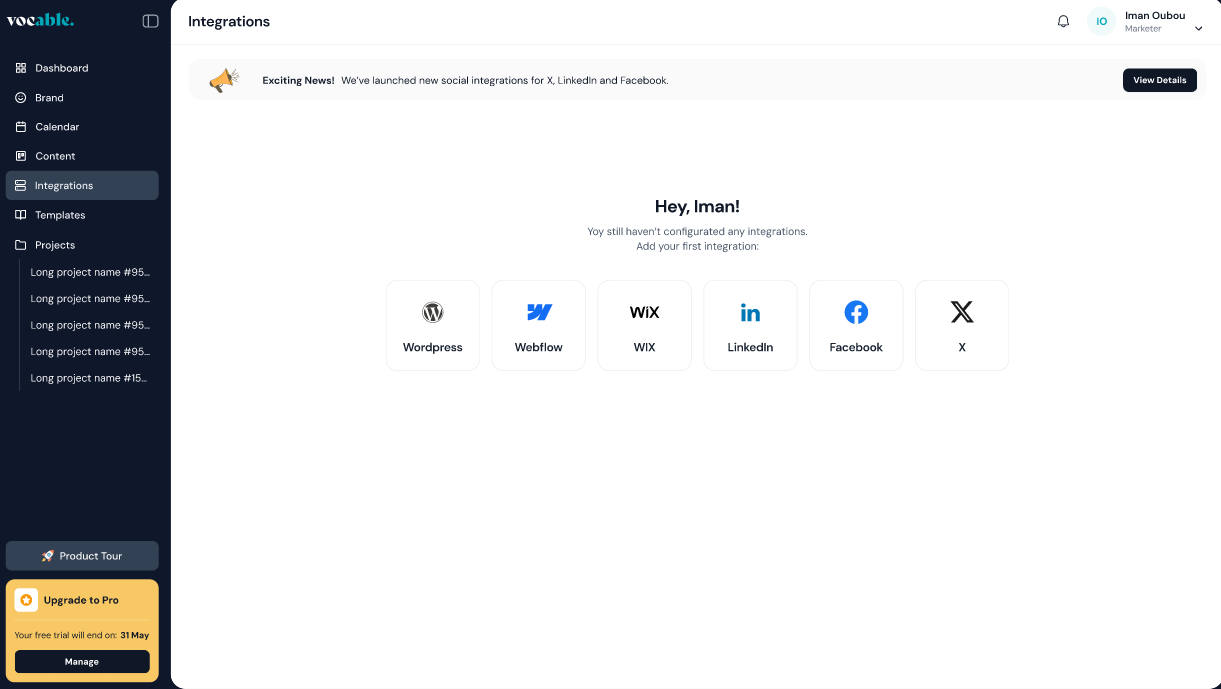This screenshot has width=1221, height=689.
Task: Open the Templates section
Action: [x=62, y=215]
